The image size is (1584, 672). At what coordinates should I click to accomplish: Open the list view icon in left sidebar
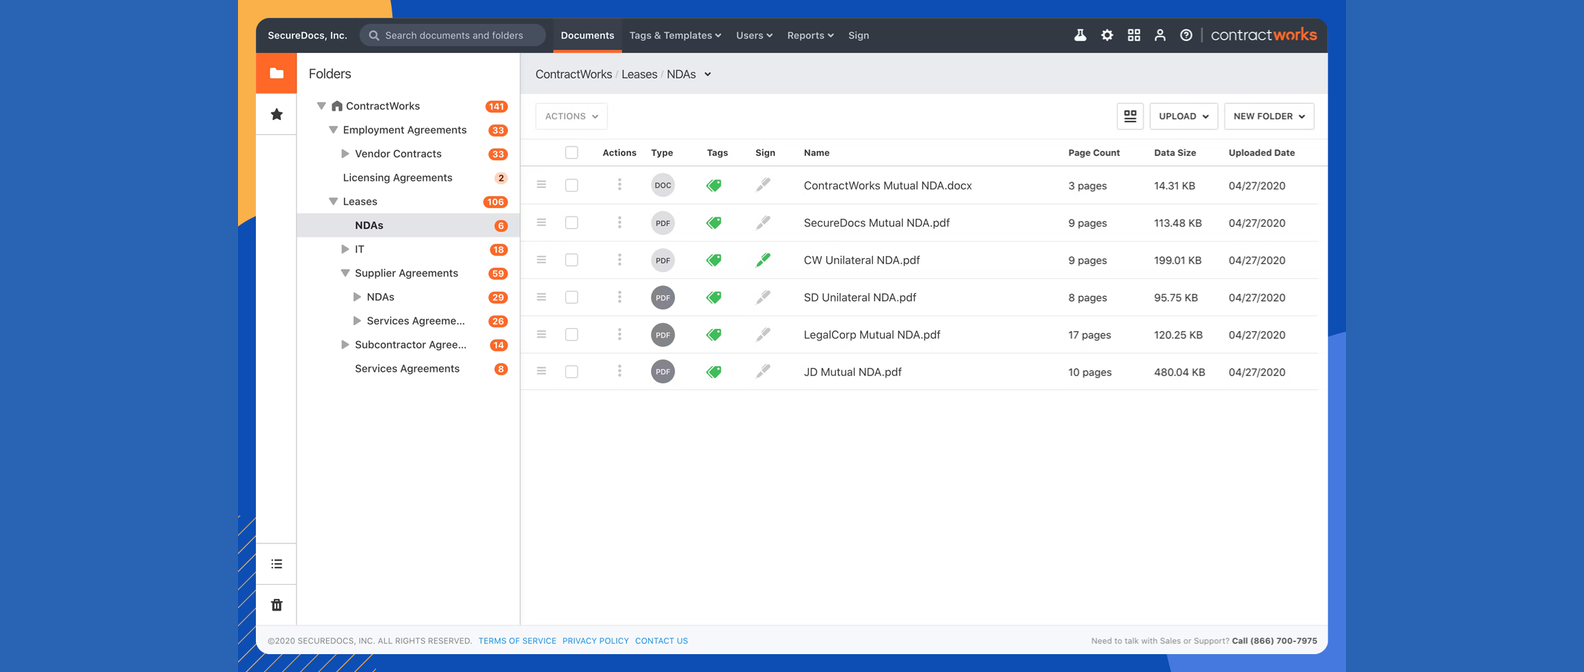click(277, 564)
